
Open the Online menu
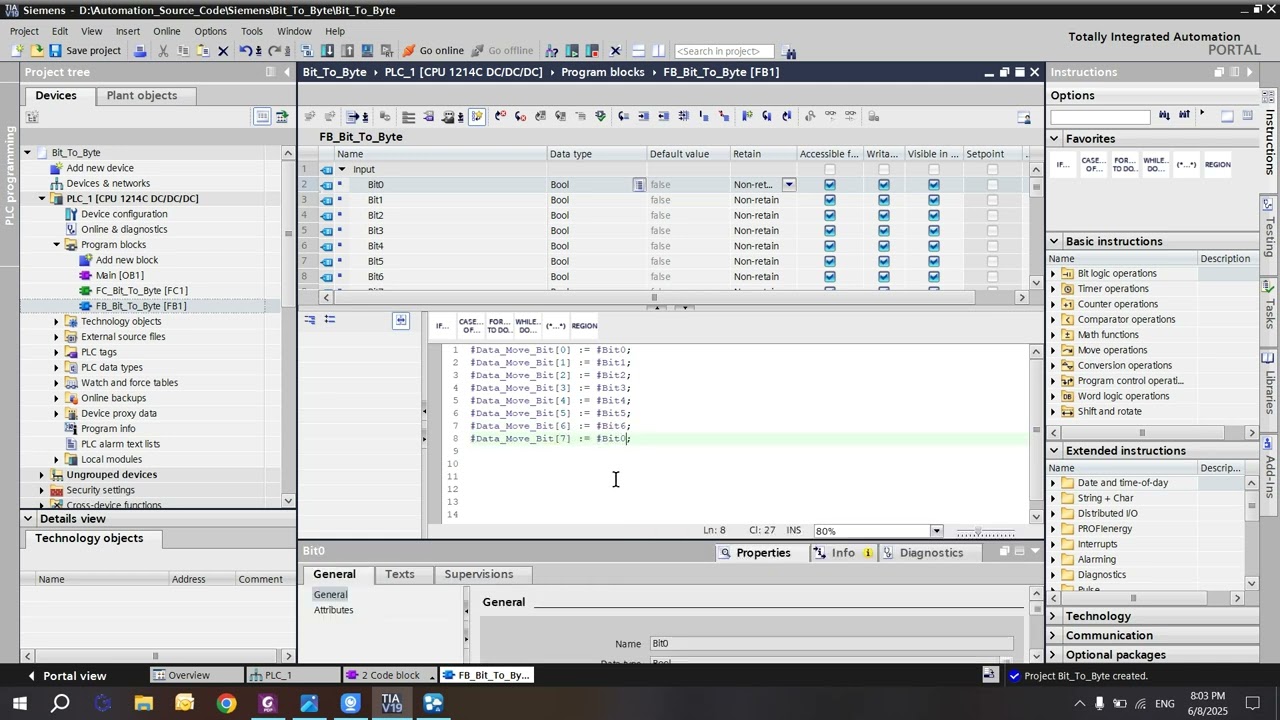[x=167, y=31]
